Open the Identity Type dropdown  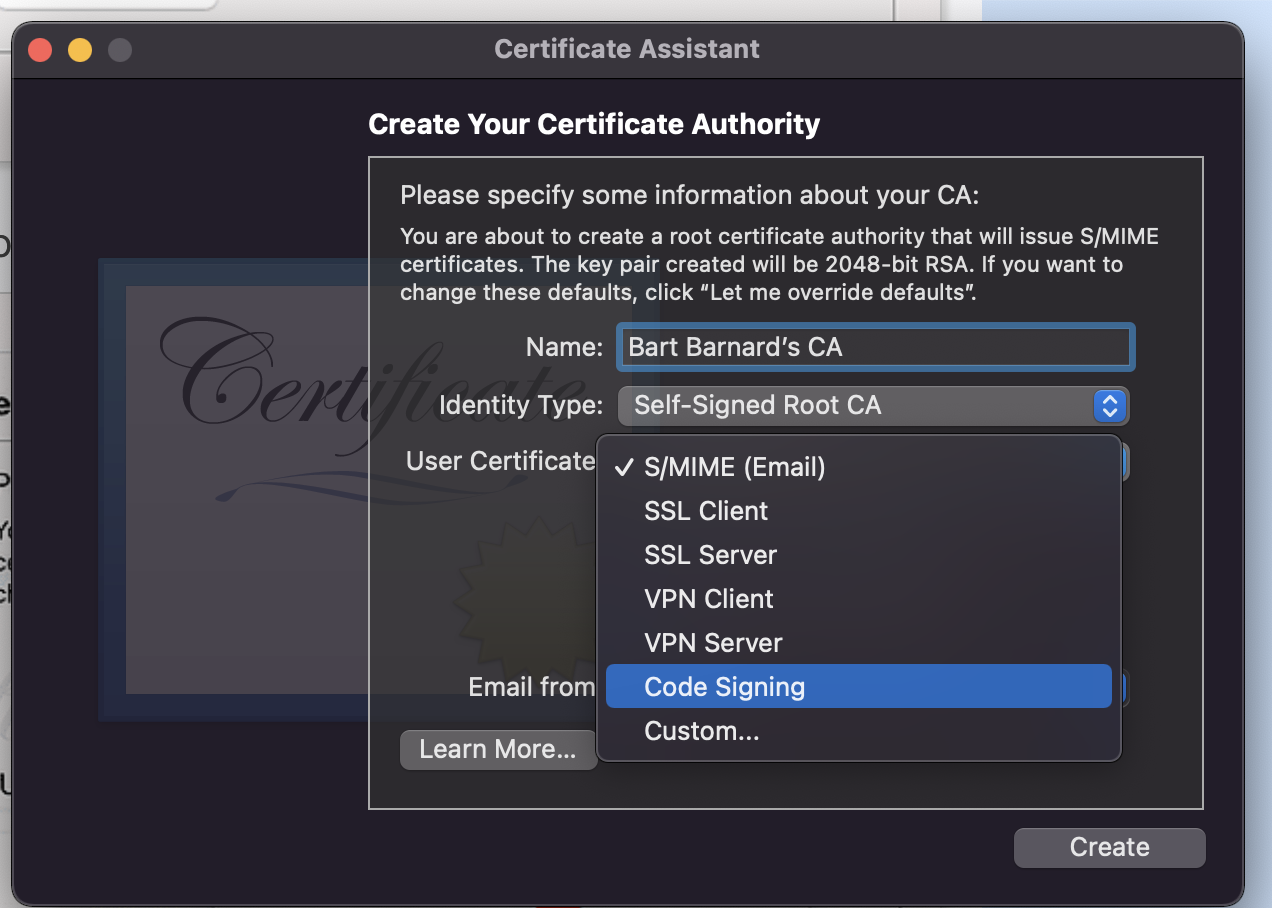[860, 405]
